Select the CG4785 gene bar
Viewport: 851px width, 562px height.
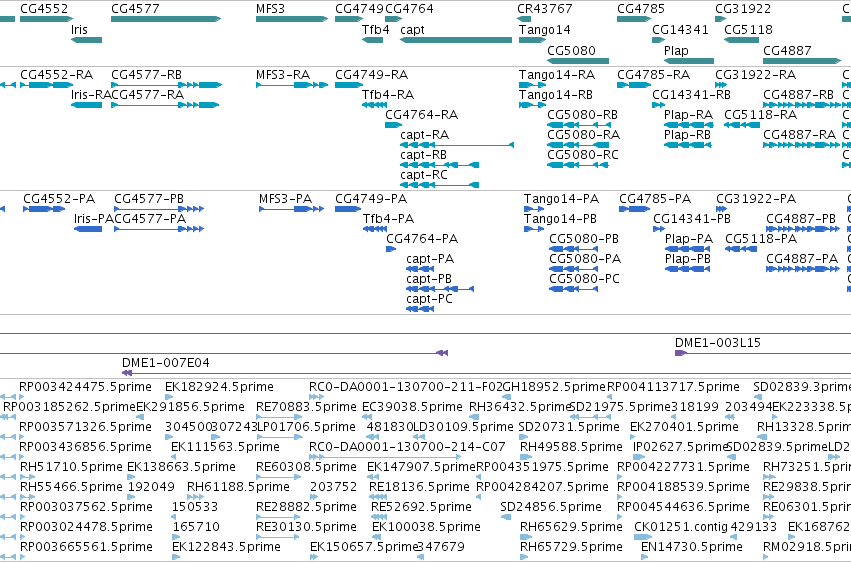pyautogui.click(x=634, y=19)
